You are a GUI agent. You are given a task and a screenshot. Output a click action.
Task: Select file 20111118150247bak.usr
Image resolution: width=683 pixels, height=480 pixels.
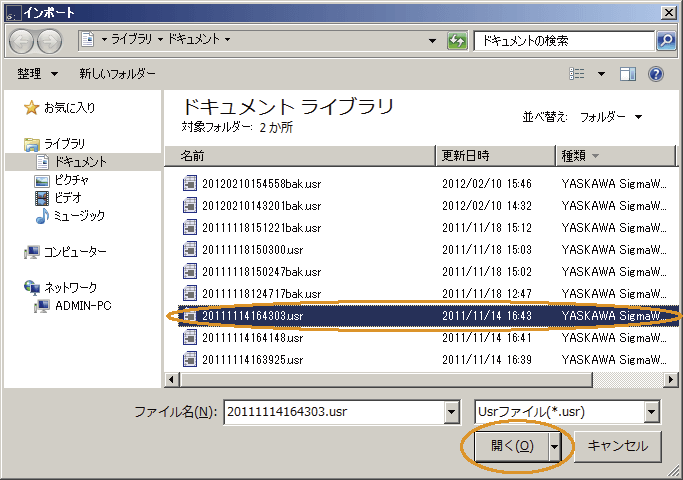[x=261, y=272]
